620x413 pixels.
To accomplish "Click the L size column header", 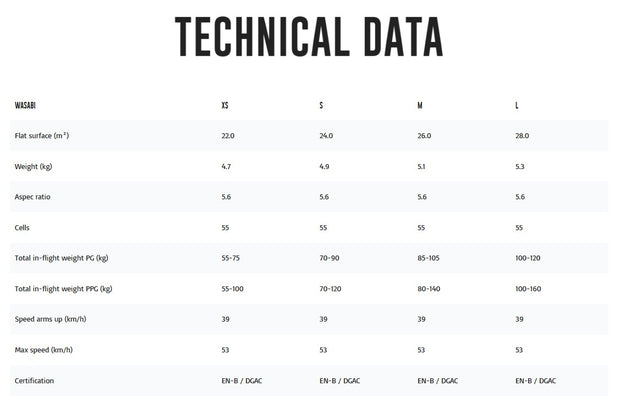I will pyautogui.click(x=517, y=105).
